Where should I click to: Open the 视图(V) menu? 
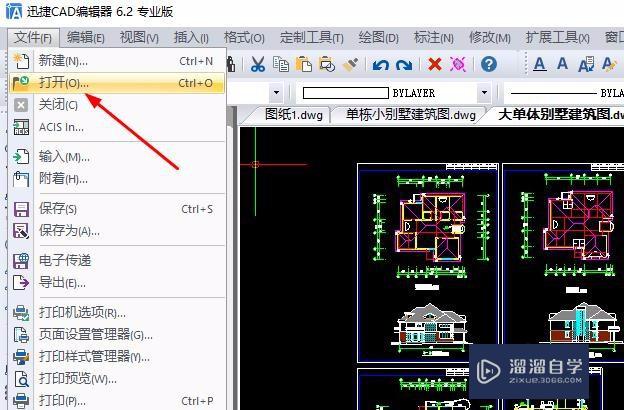tap(139, 38)
